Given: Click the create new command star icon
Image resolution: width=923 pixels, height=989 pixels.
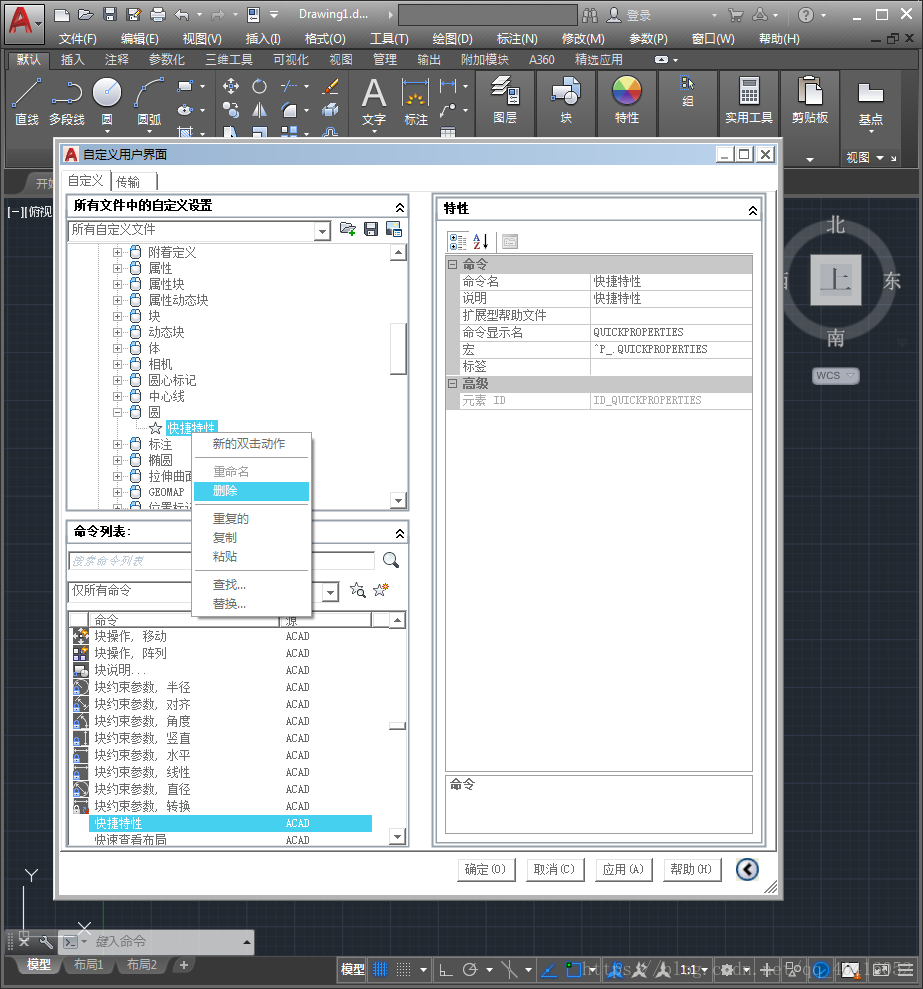Looking at the screenshot, I should click(x=380, y=590).
